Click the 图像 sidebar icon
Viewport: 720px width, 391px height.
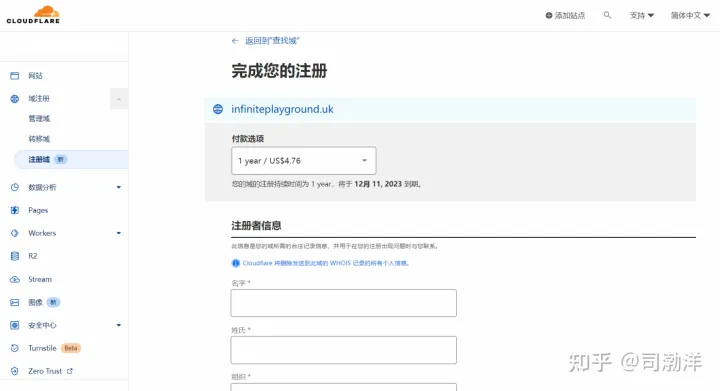click(x=15, y=302)
